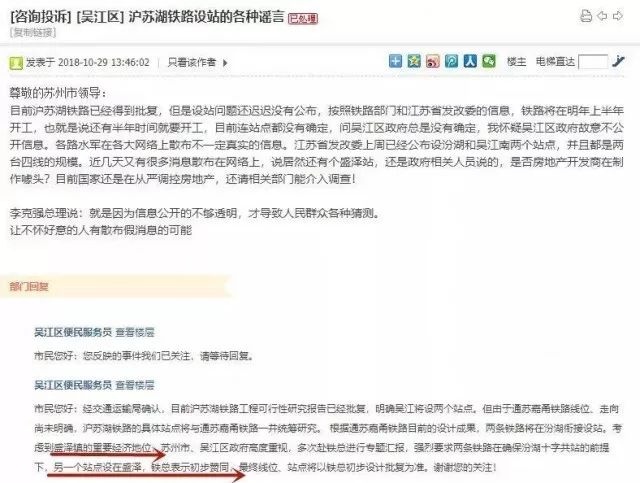
Task: Click the author avatar icon beside post date
Action: [x=16, y=63]
